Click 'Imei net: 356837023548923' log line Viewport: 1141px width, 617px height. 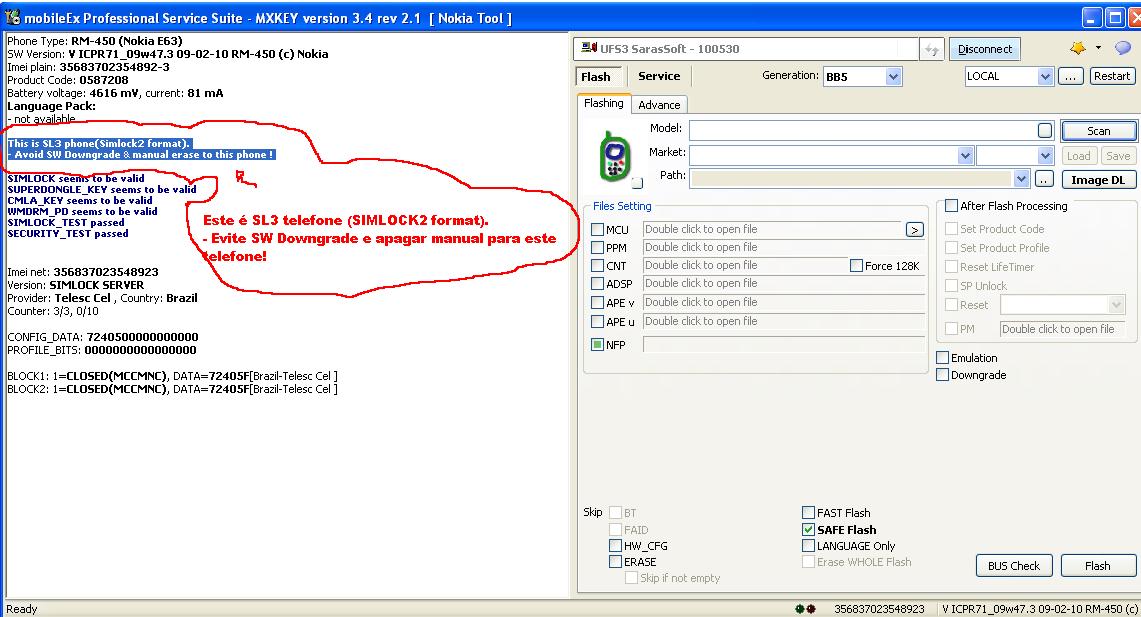[83, 272]
